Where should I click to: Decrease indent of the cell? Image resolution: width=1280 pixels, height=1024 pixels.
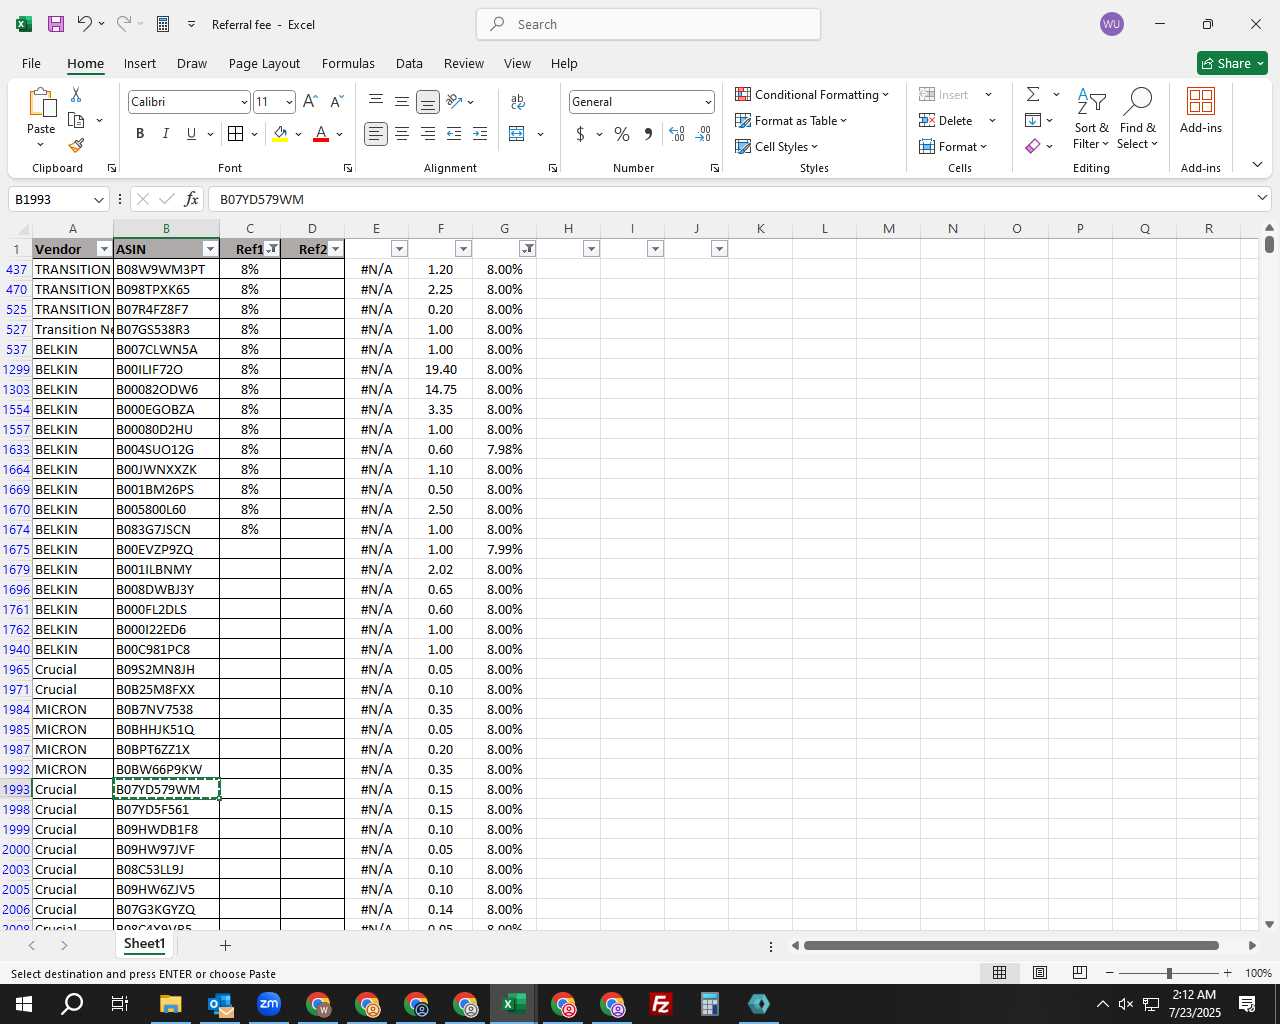coord(454,134)
